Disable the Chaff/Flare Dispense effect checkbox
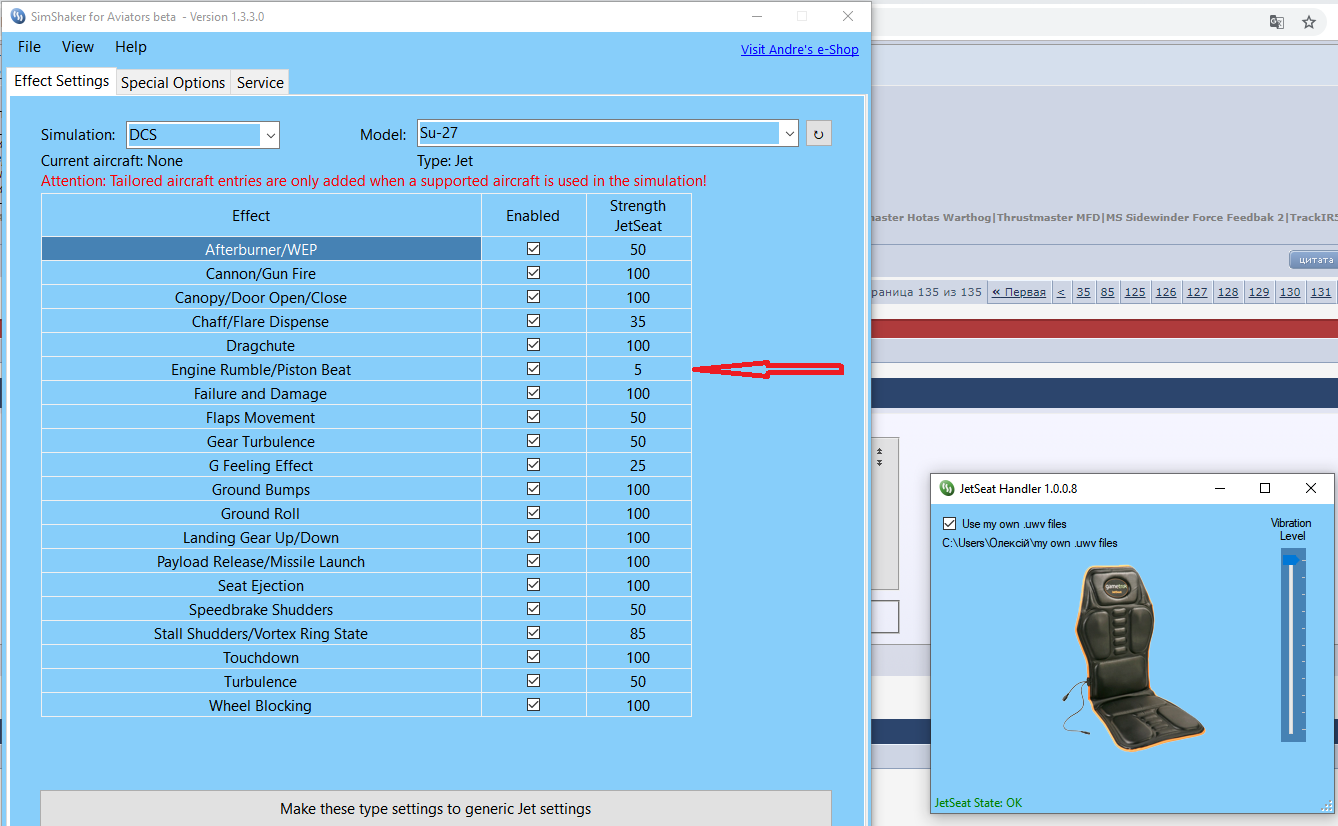Screen dimensions: 1338x826 [x=533, y=321]
